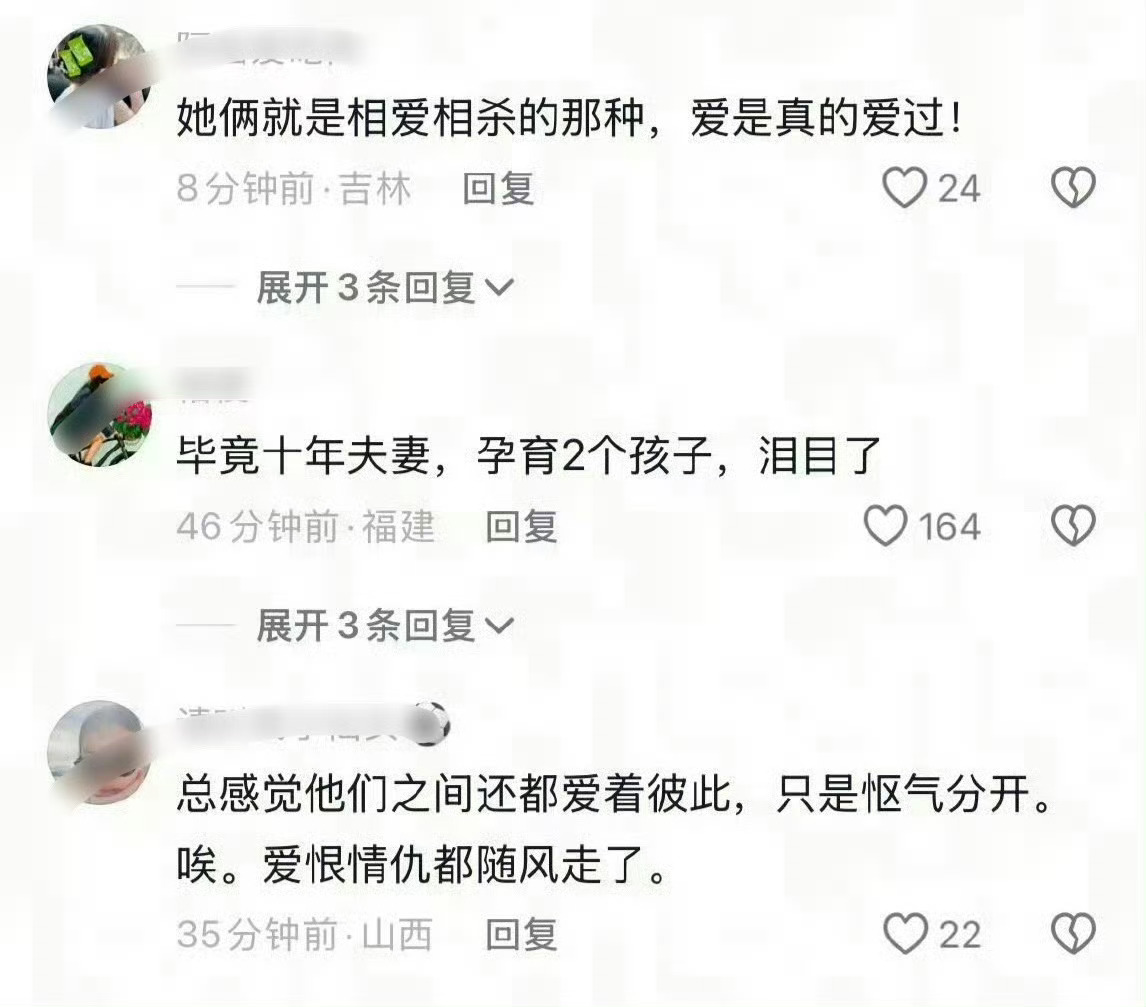This screenshot has height=1007, width=1146.
Task: Tap the comment text 总感觉他们之间还都爱着彼此
Action: 454,794
